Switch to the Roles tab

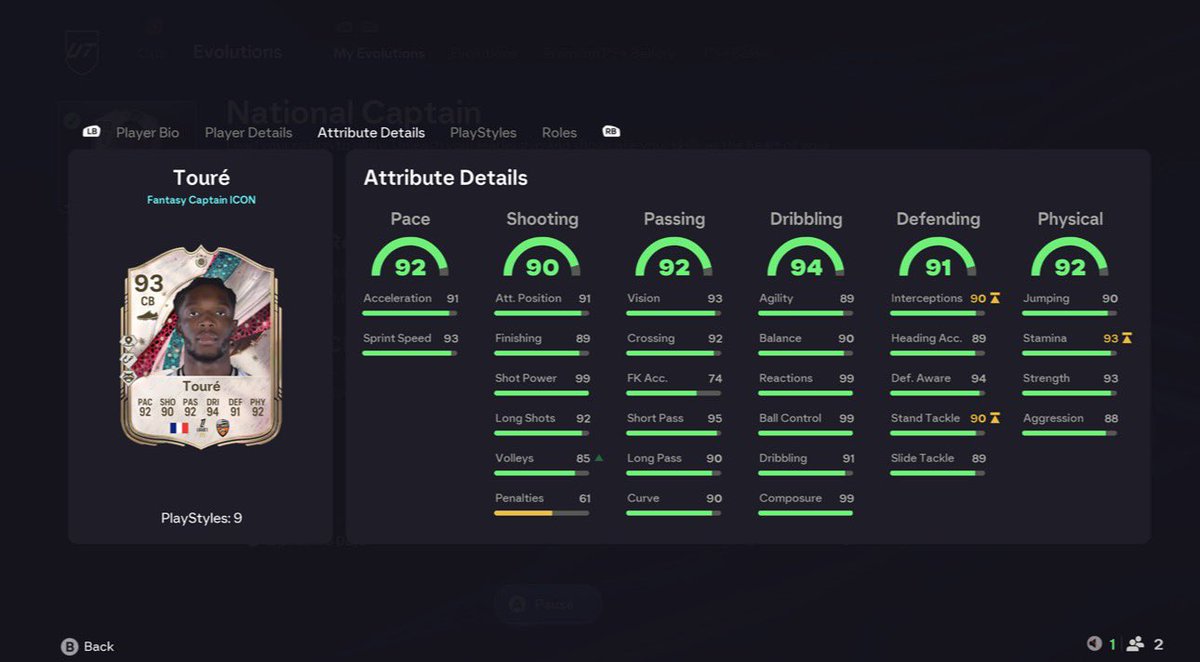[559, 132]
